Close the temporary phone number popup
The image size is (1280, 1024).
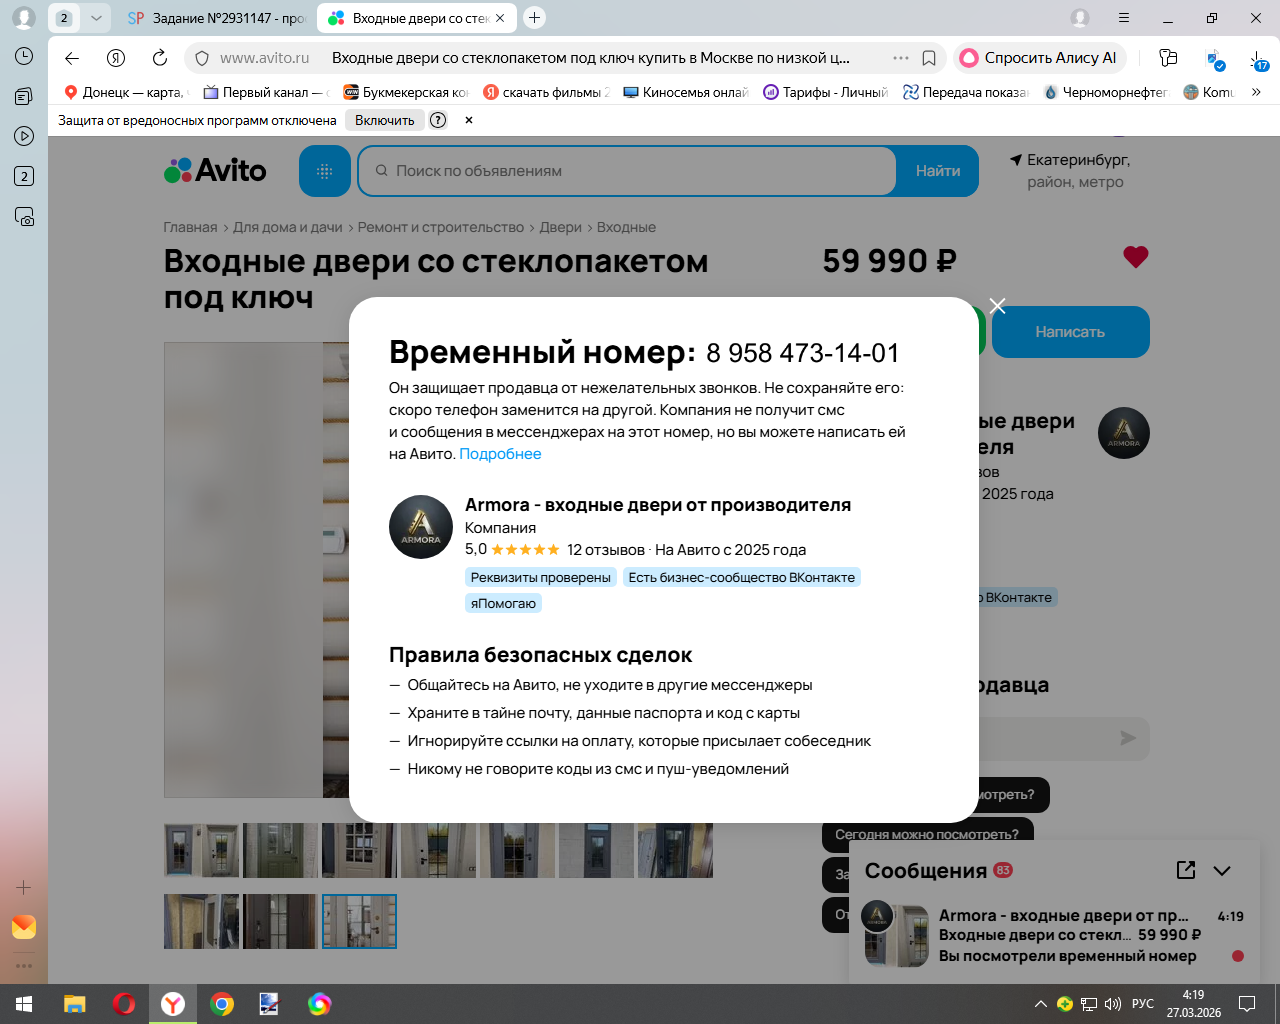[997, 306]
